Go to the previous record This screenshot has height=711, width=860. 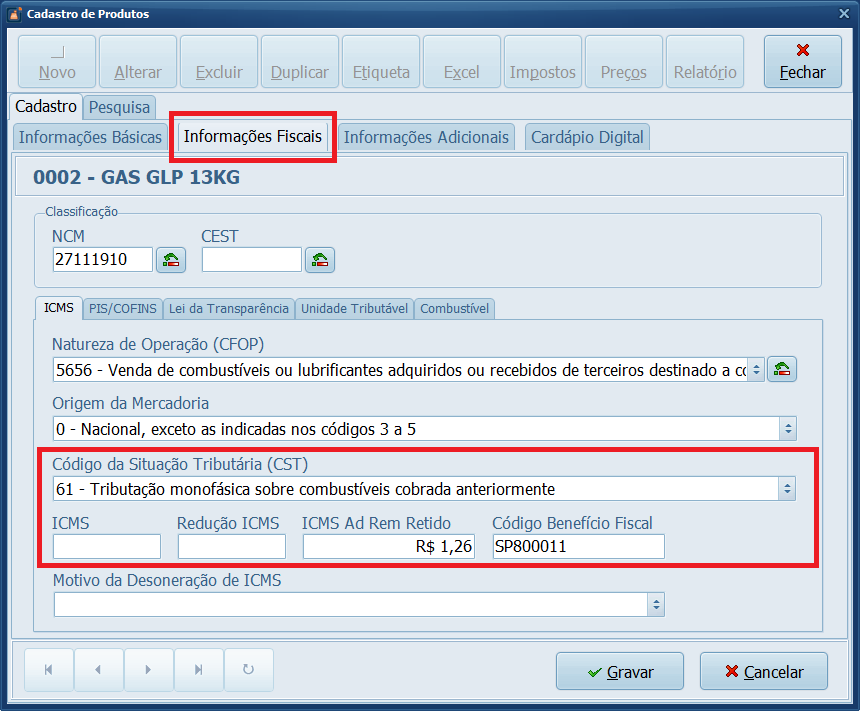(x=98, y=670)
